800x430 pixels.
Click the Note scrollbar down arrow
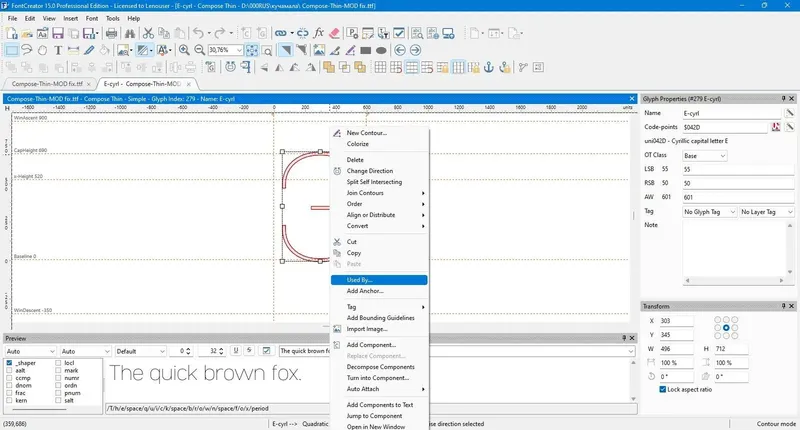(790, 272)
